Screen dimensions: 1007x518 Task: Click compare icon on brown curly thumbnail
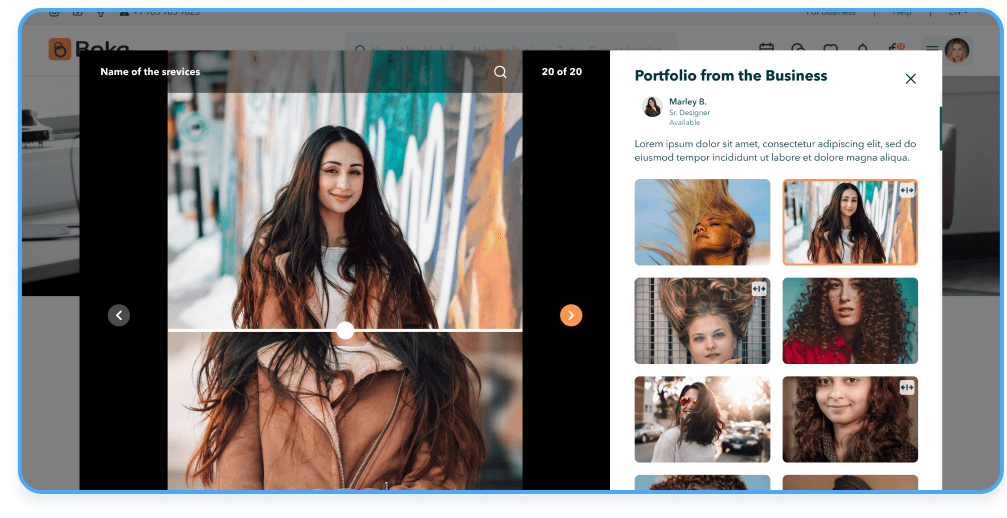point(906,387)
